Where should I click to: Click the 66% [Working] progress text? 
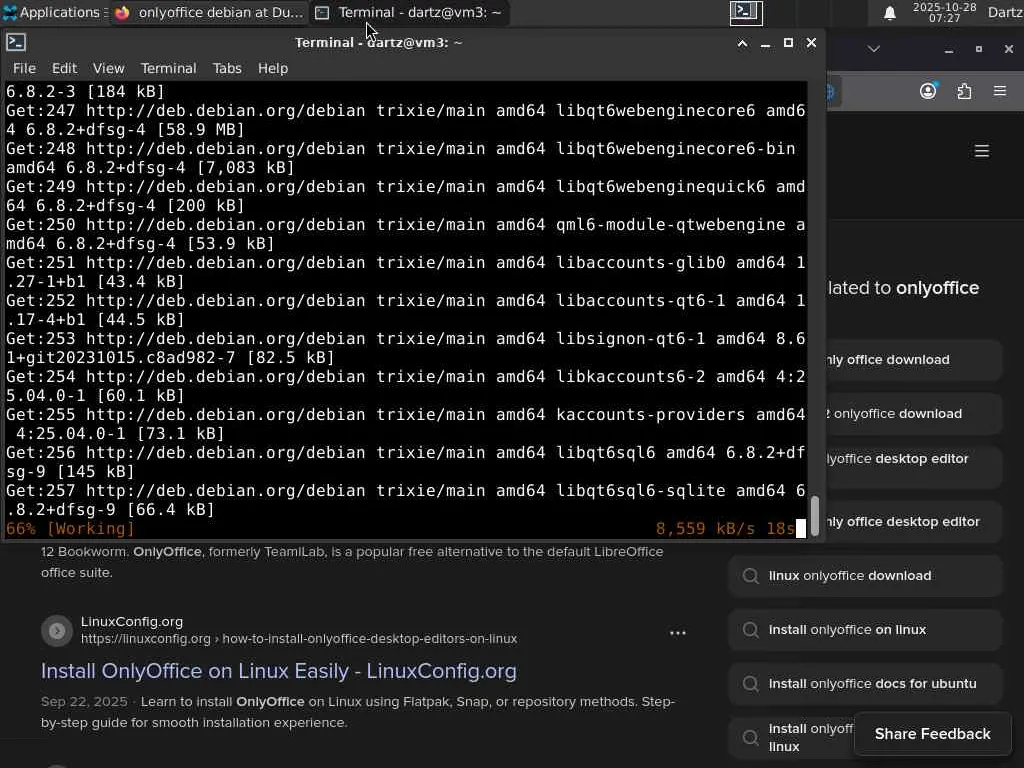(x=70, y=528)
